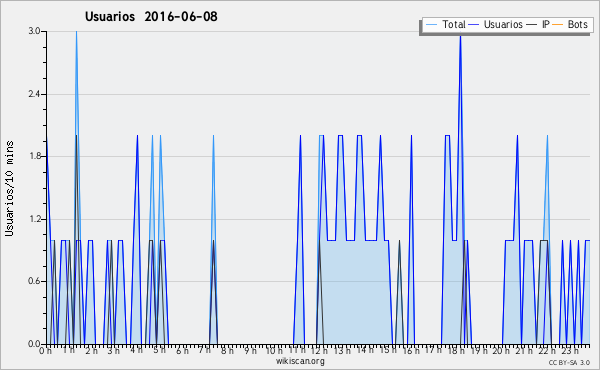600x370 pixels.
Task: Click the '16 h' x-axis label
Action: 411,350
